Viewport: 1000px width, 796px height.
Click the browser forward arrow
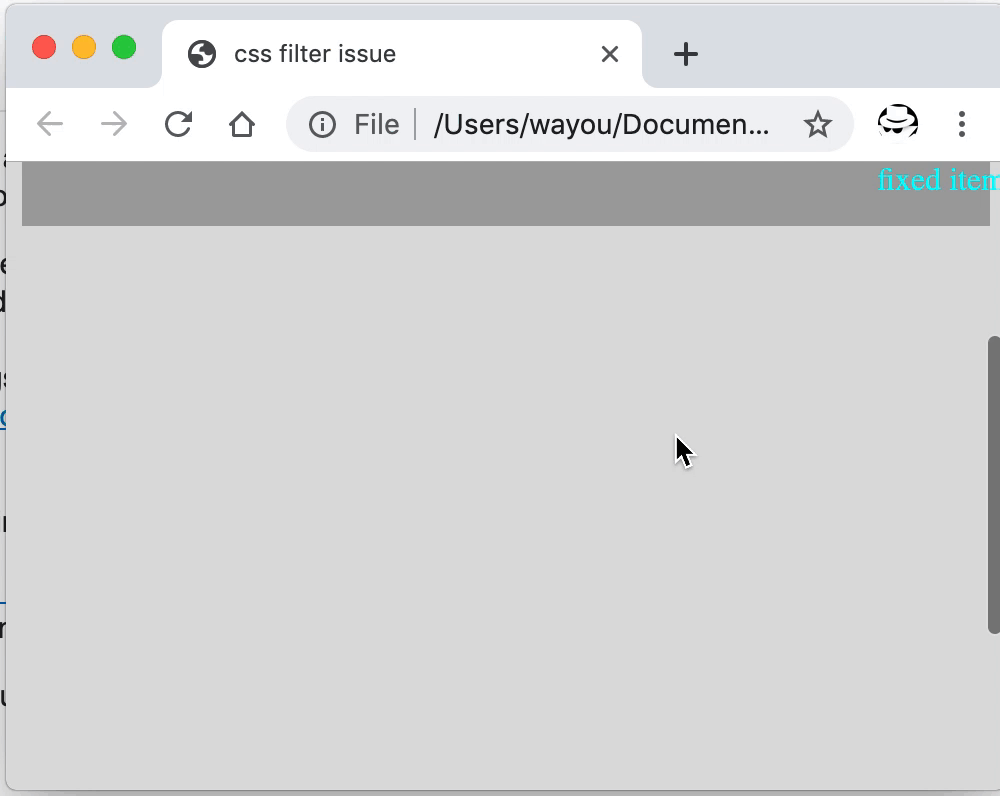point(114,124)
